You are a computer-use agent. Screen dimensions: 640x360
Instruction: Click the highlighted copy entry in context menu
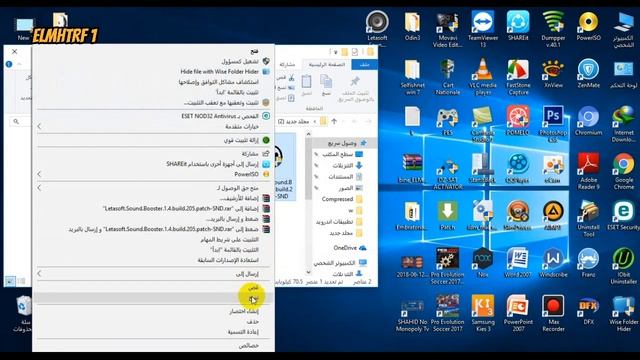pyautogui.click(x=152, y=298)
